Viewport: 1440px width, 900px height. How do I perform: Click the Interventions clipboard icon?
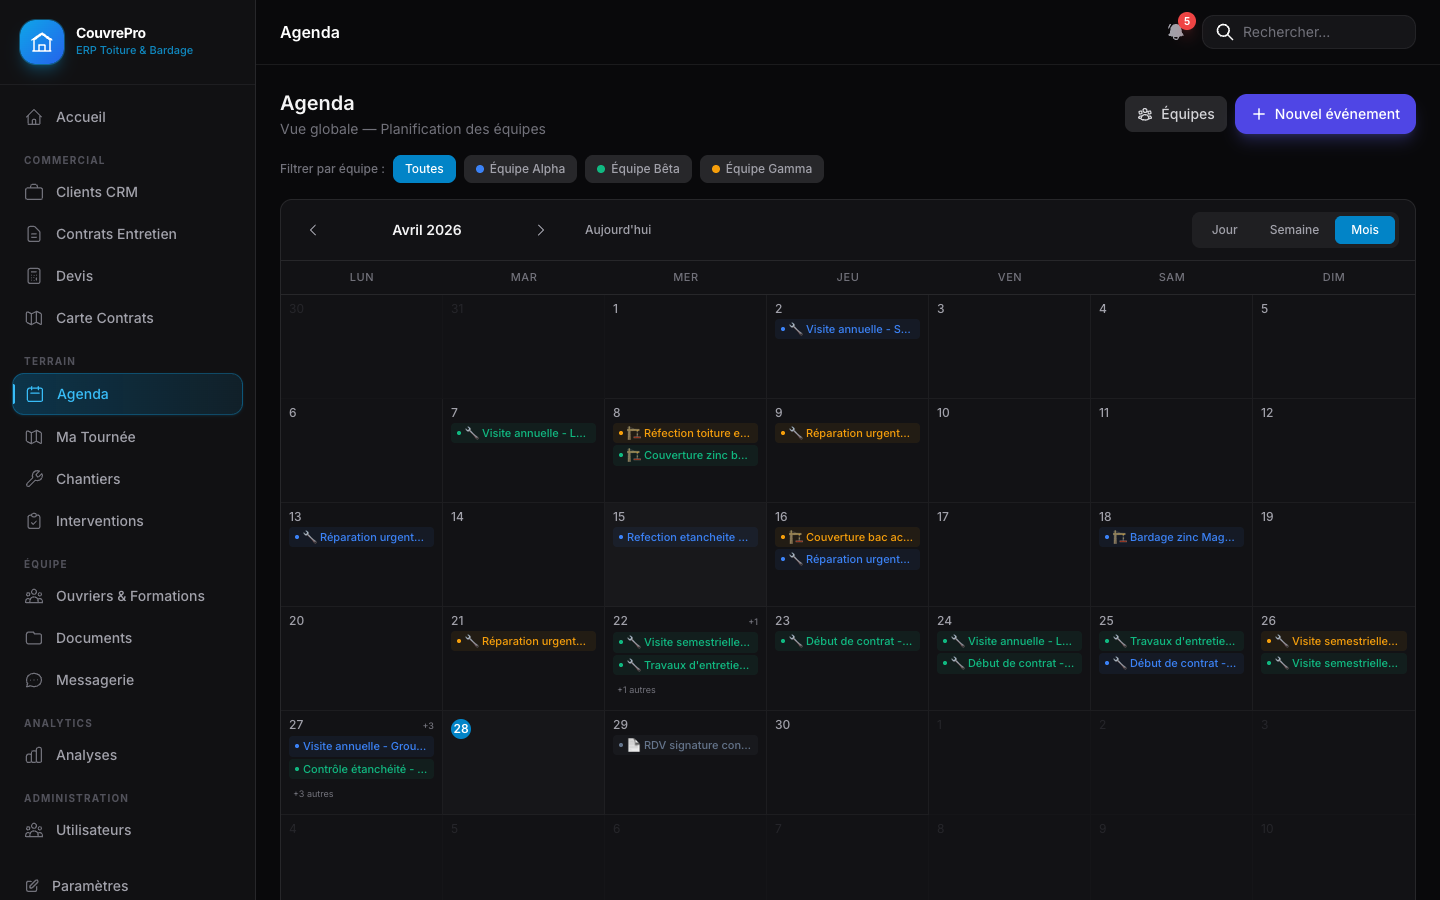tap(34, 521)
